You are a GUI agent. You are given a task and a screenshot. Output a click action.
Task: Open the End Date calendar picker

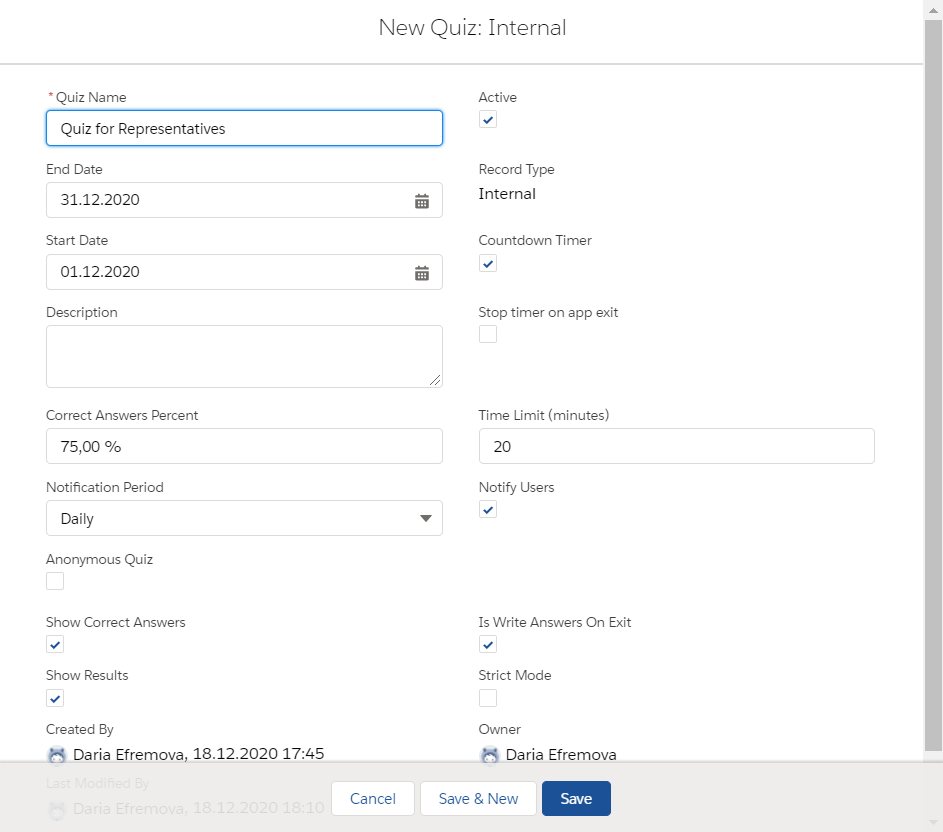pyautogui.click(x=422, y=199)
